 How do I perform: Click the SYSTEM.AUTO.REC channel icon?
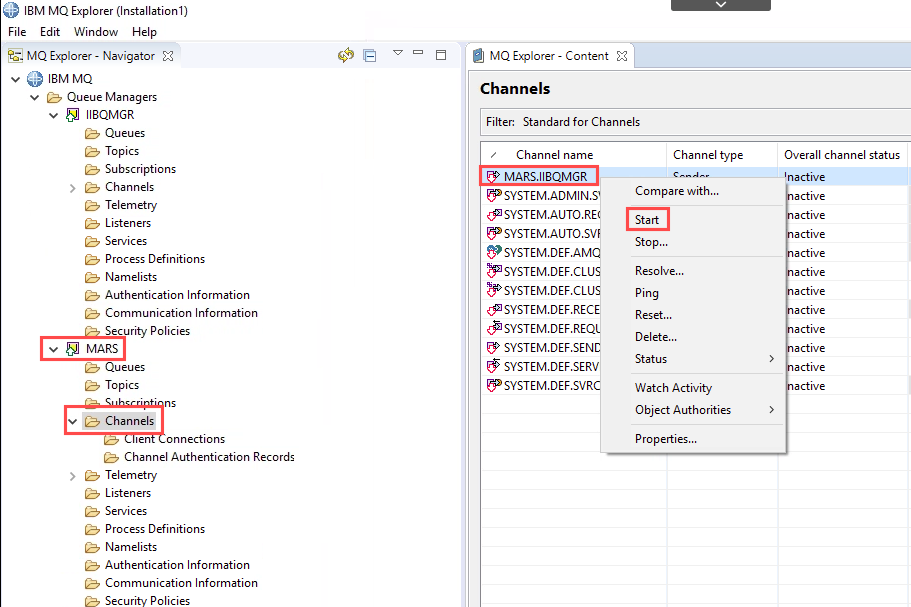[x=493, y=214]
